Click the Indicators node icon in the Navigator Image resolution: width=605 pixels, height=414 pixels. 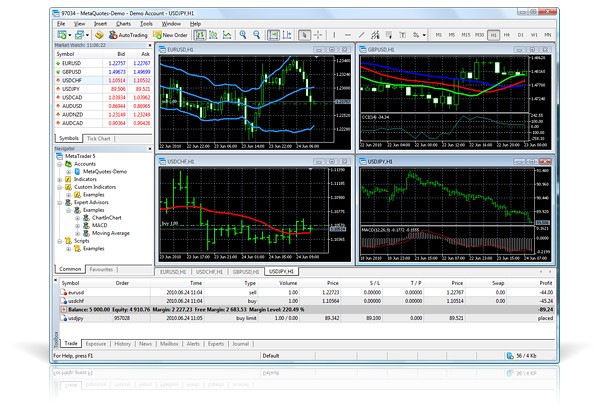68,179
